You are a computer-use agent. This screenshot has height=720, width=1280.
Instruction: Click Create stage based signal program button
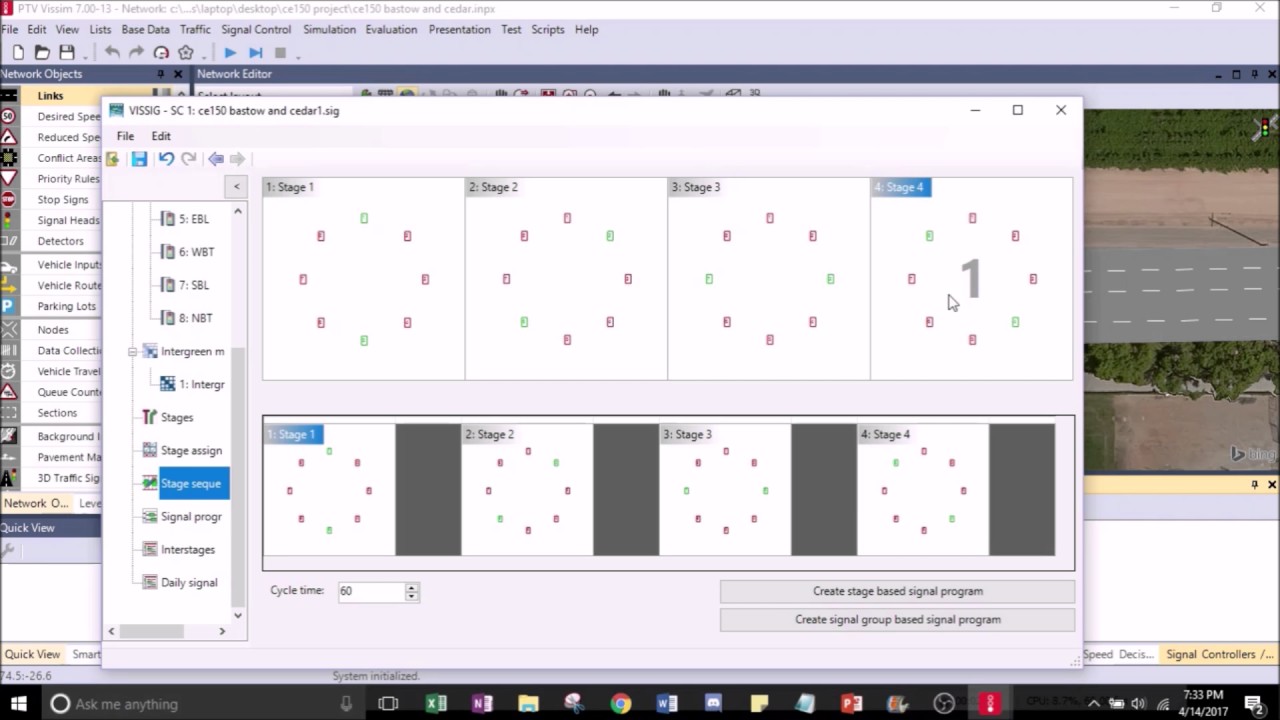click(x=898, y=591)
